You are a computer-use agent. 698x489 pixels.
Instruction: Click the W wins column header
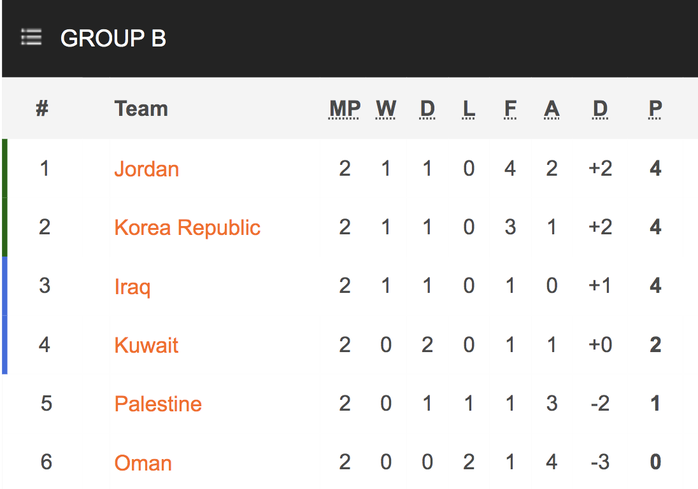(386, 109)
